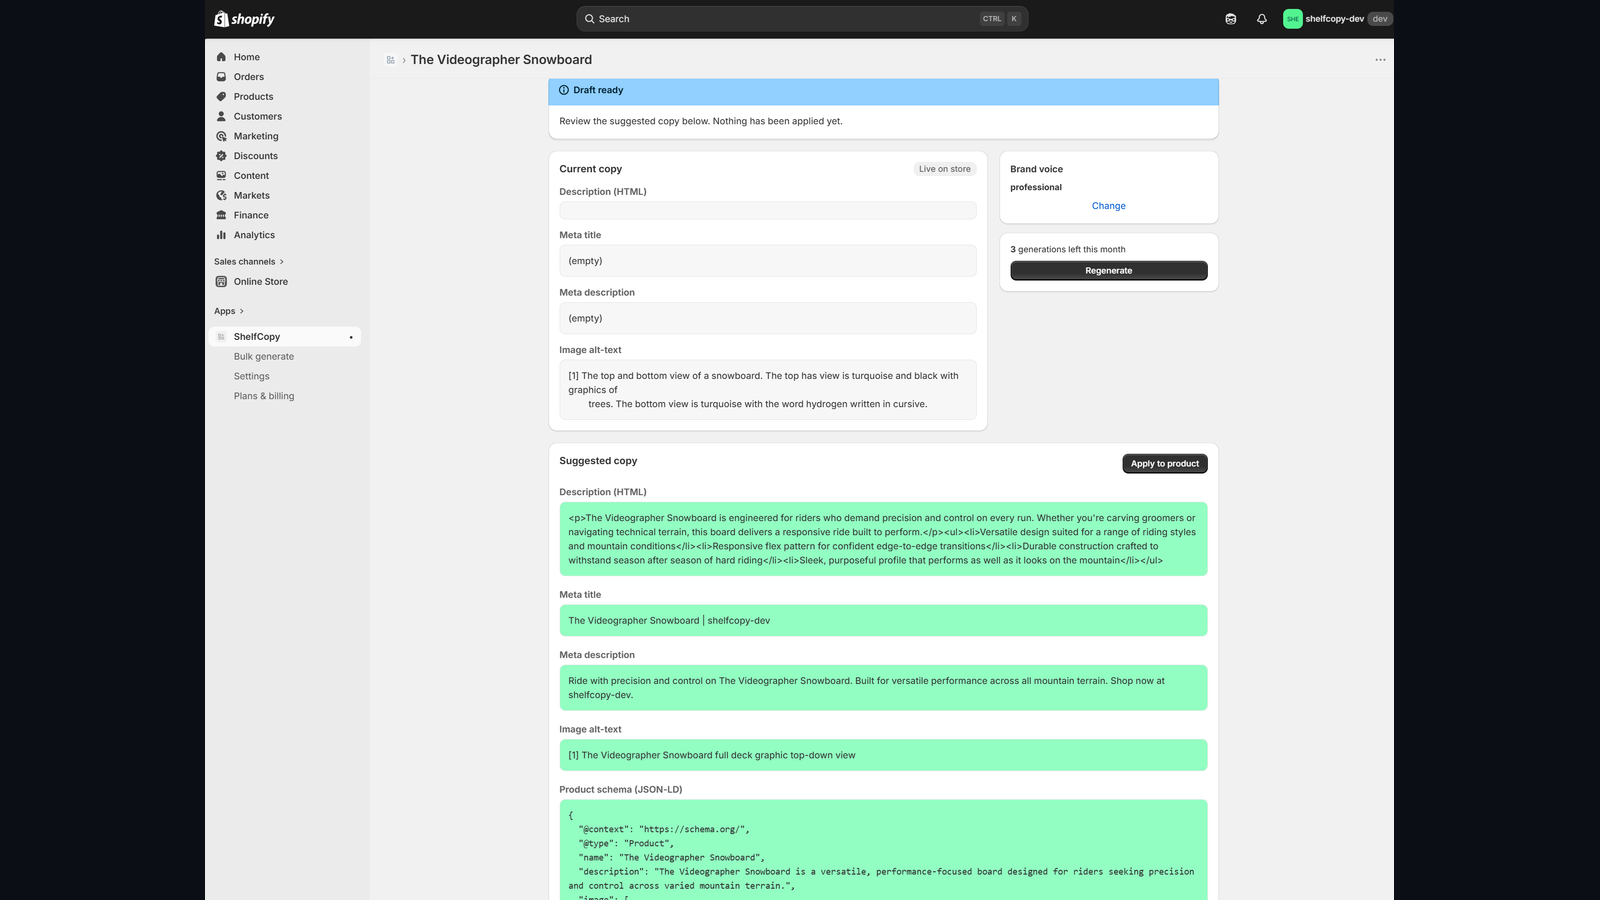Click the current Meta title (empty) field
The image size is (1600, 900).
(768, 261)
